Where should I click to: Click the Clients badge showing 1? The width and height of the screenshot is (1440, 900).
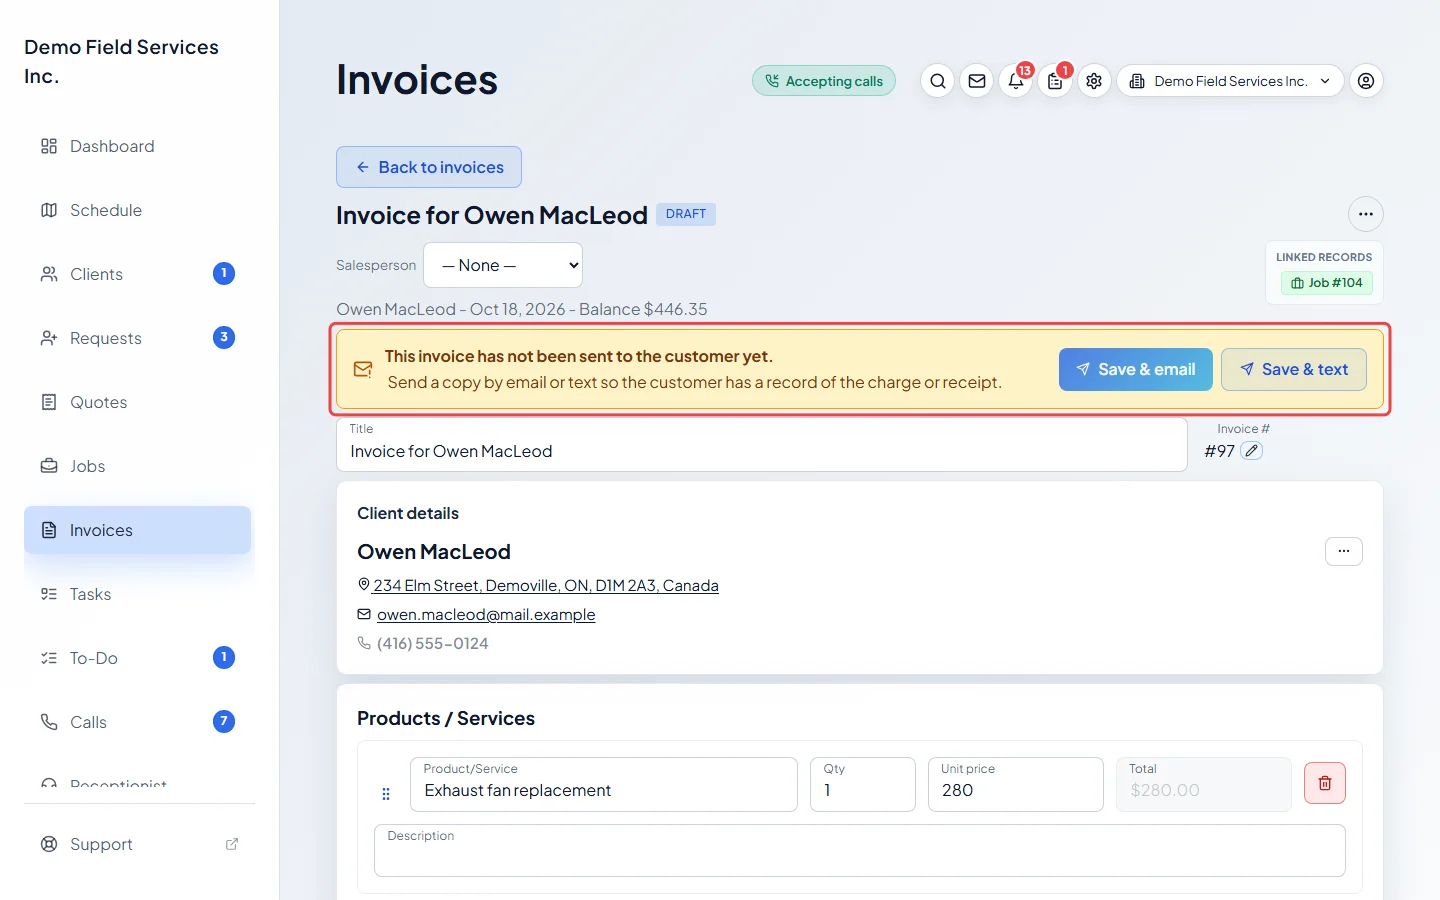click(x=224, y=273)
